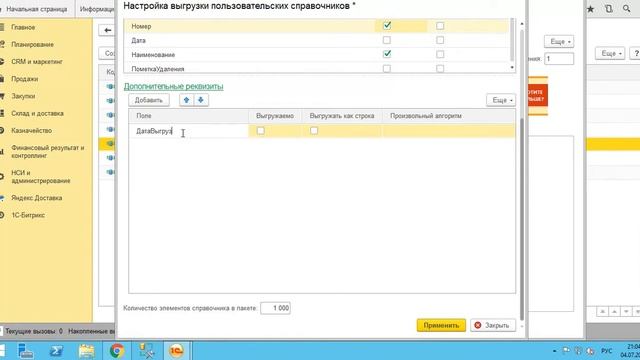Open Дополнительные реквизиты link
Viewport: 640px width, 360px height.
point(173,86)
